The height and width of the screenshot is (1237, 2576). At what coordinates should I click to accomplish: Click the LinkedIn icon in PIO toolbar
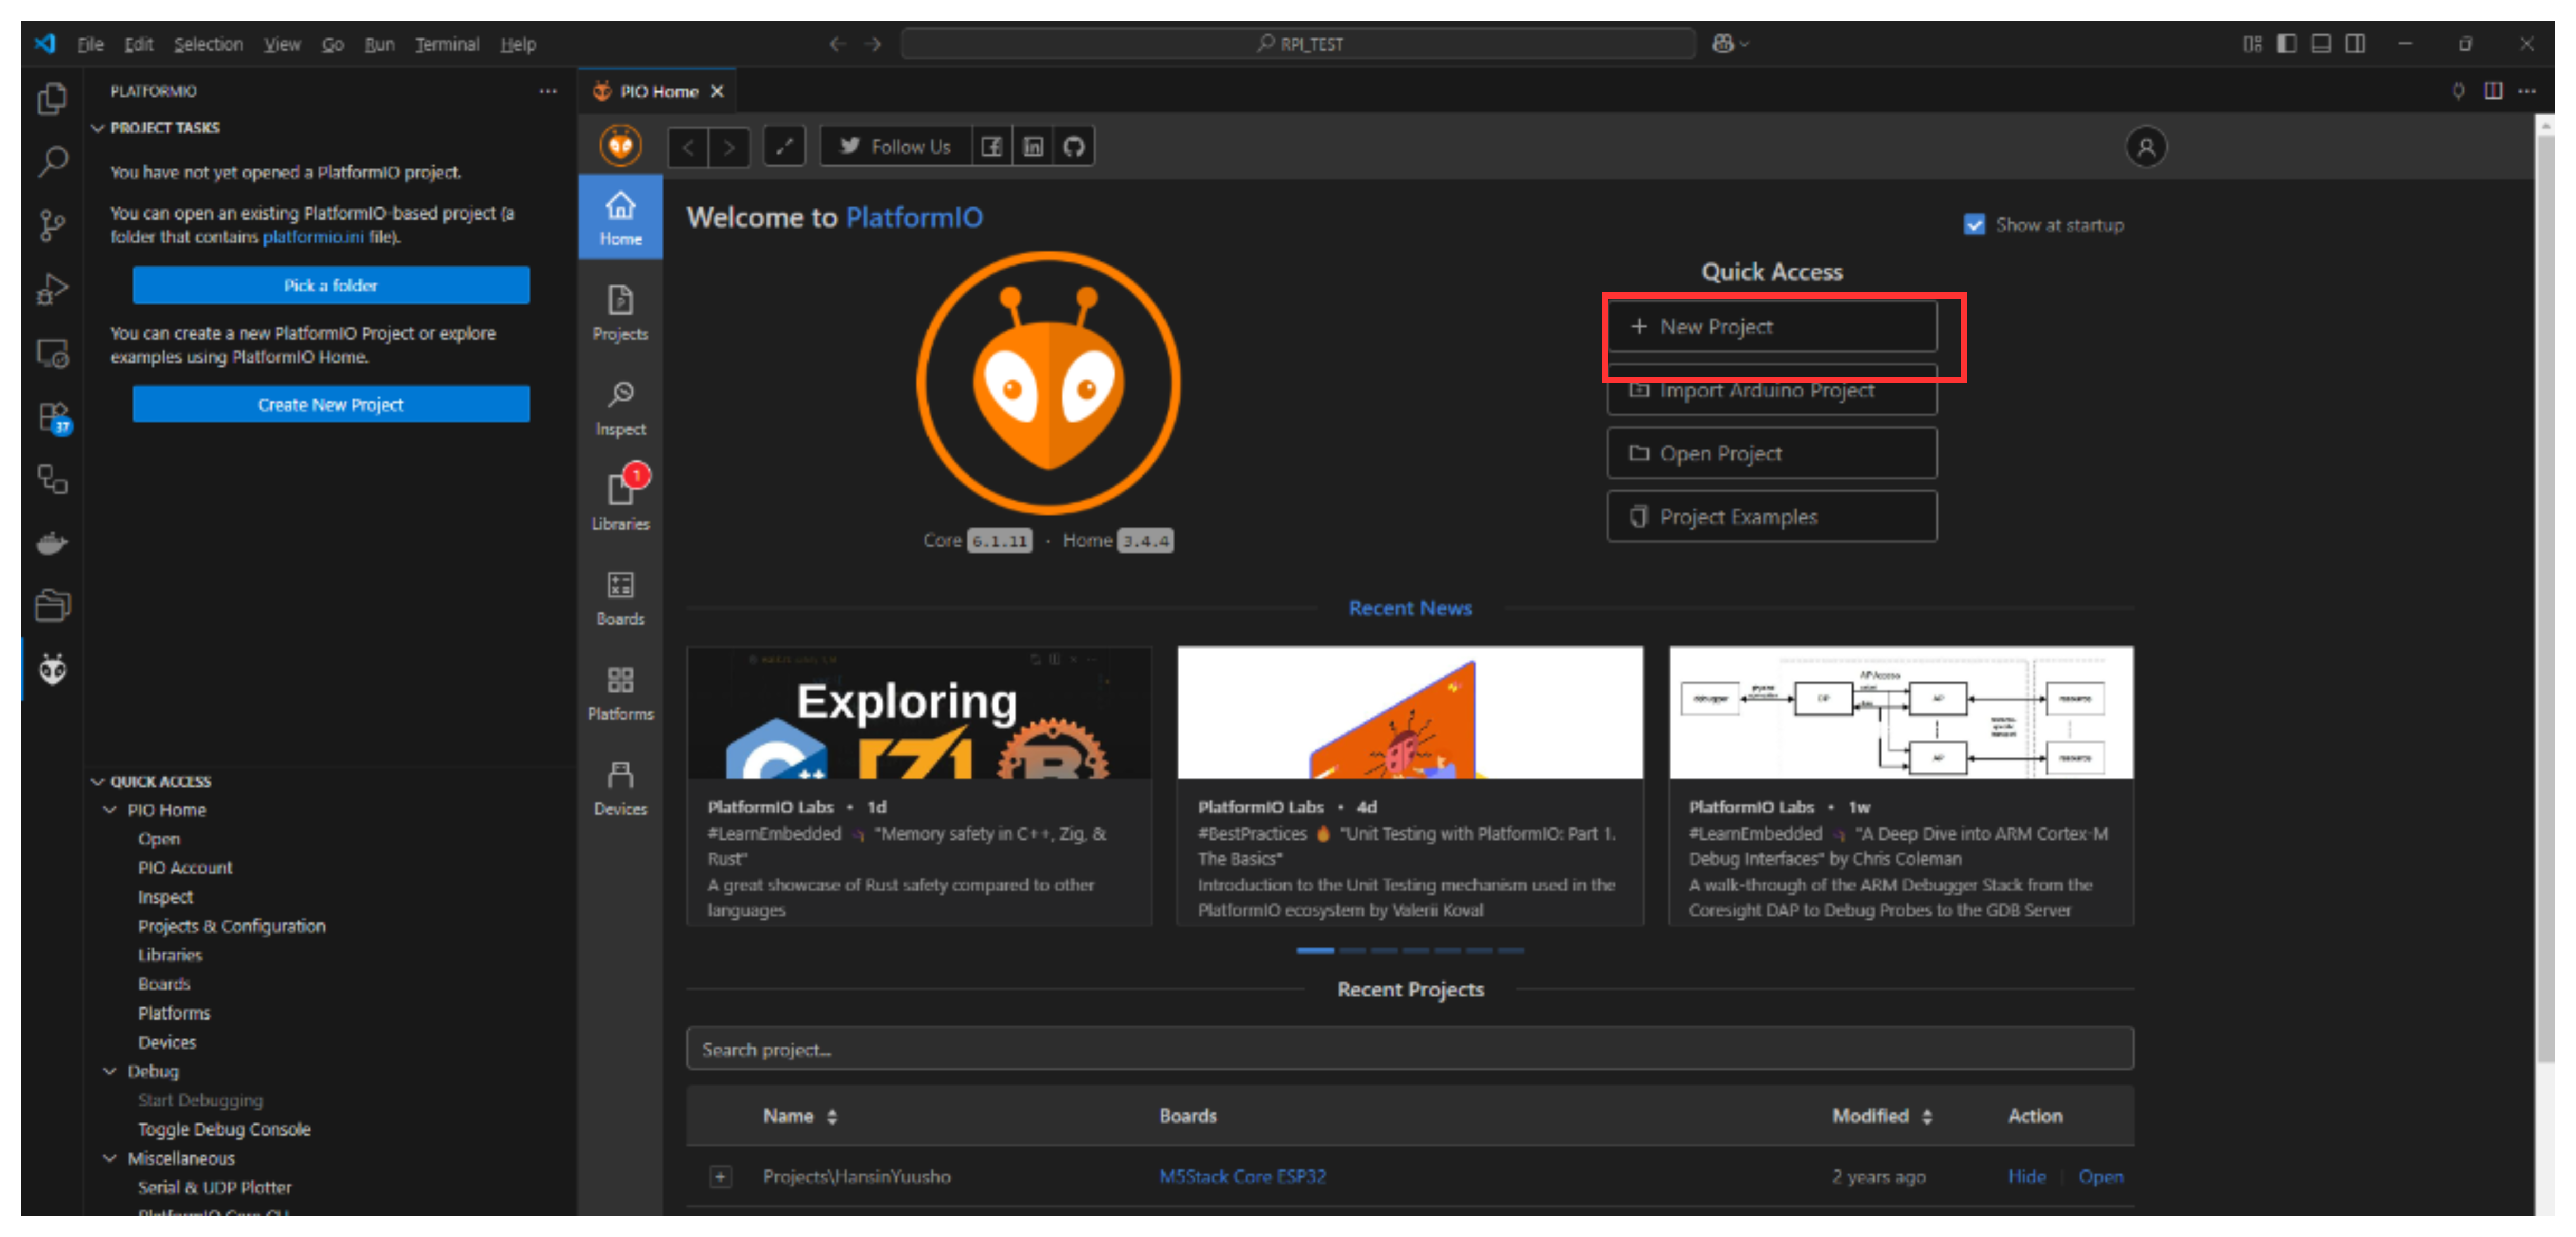(1032, 147)
